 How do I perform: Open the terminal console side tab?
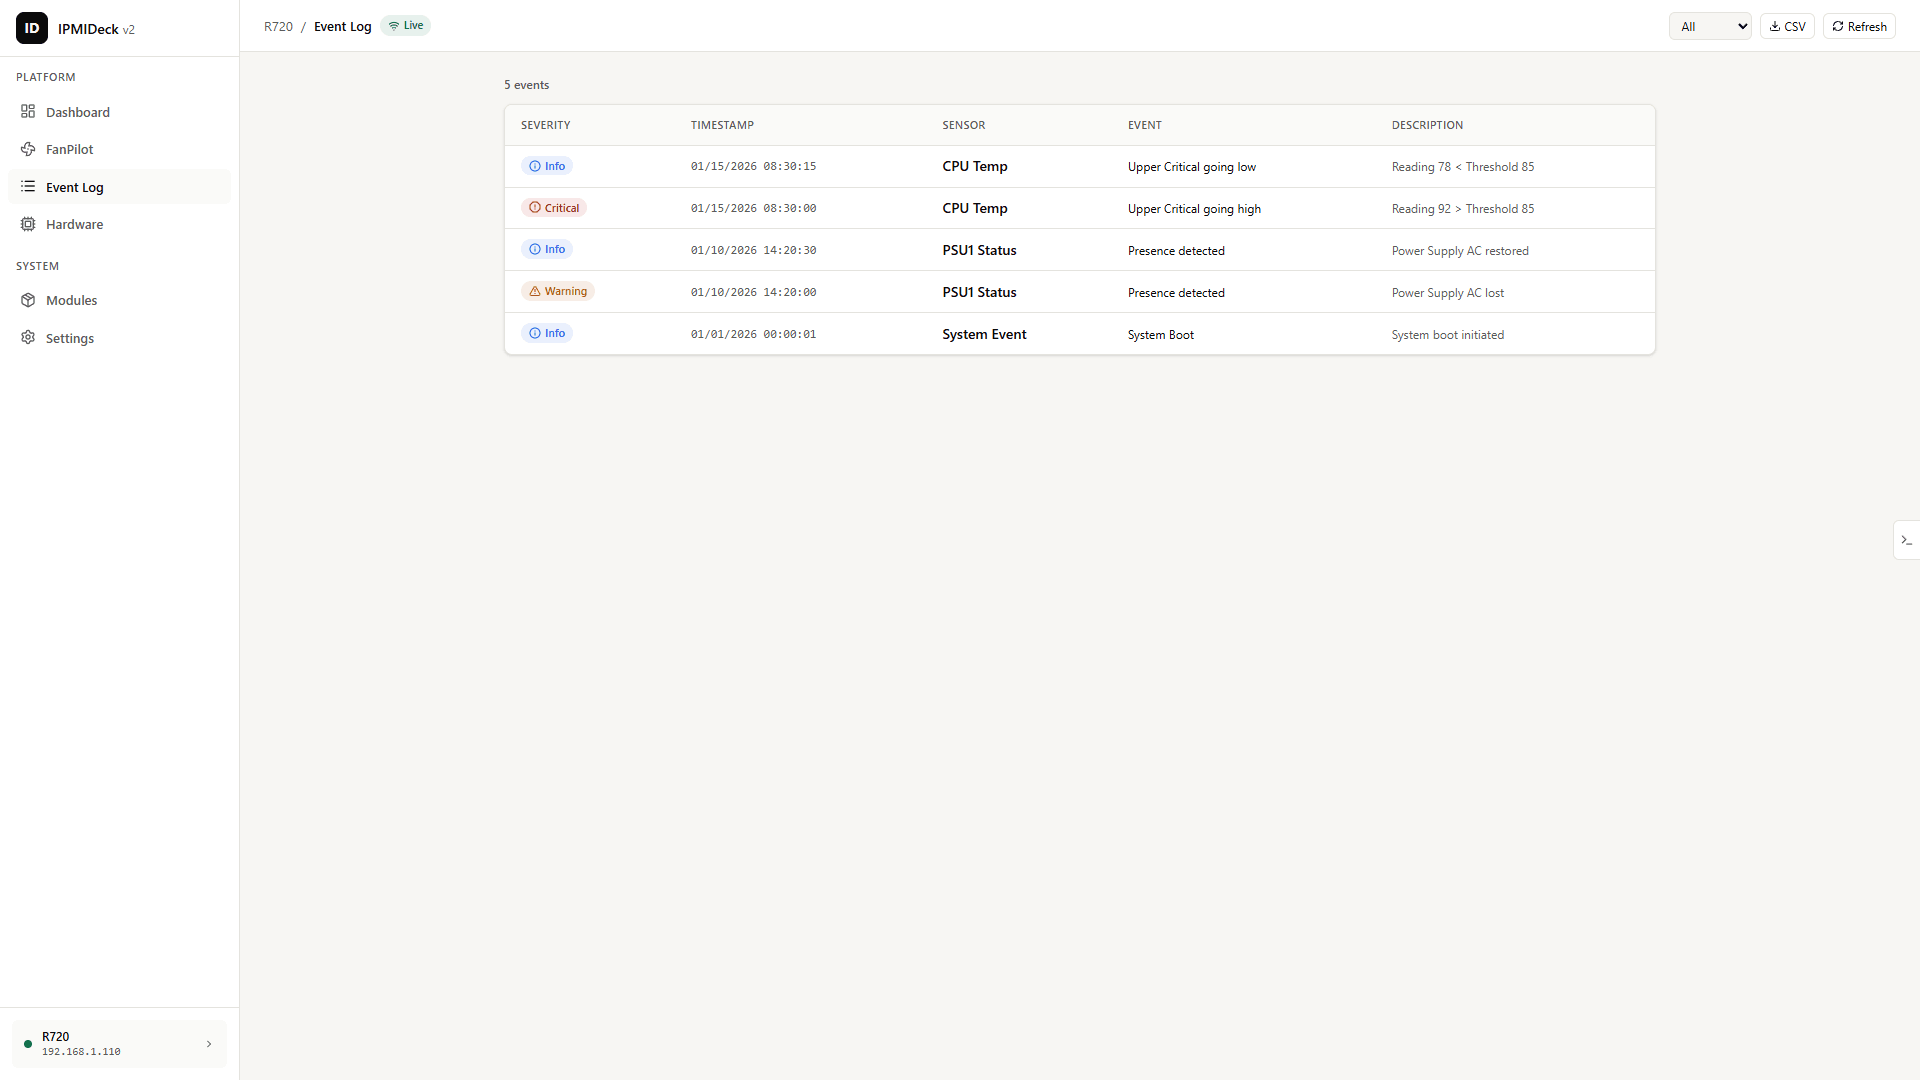click(x=1906, y=540)
